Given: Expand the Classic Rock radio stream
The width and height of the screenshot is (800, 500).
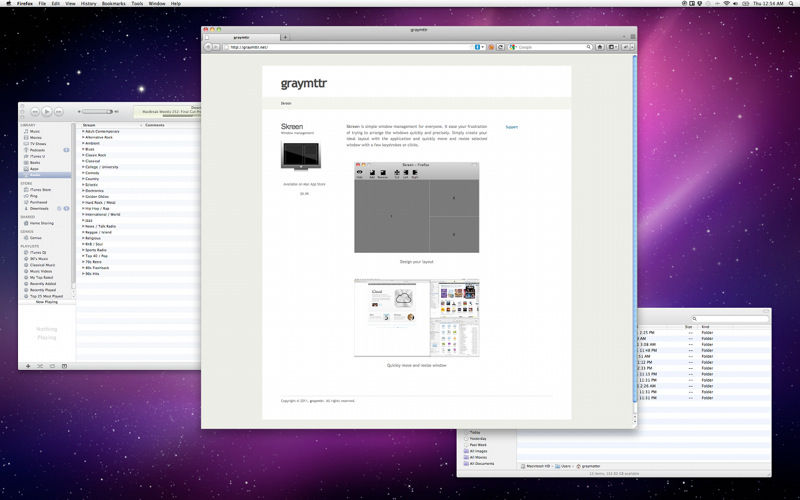Looking at the screenshot, I should (83, 155).
